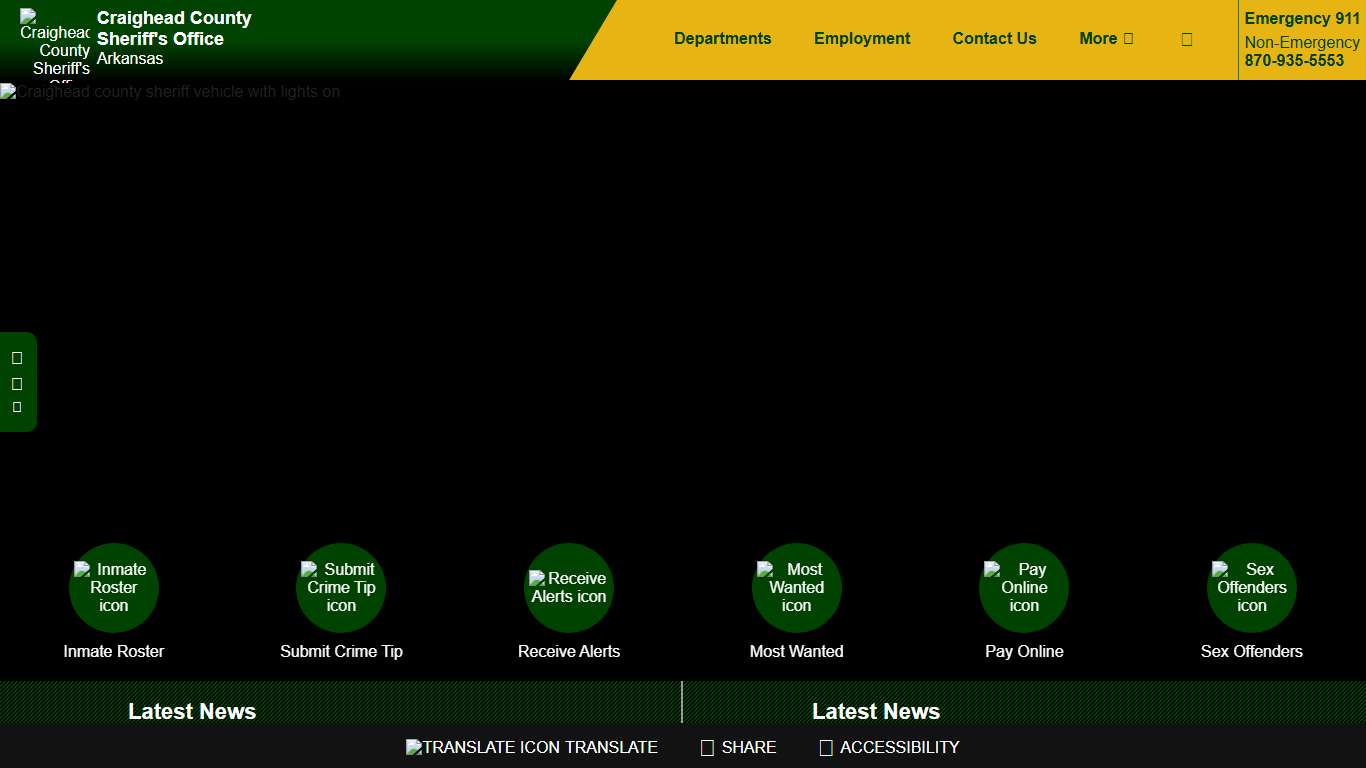Open the Departments menu
1366x768 pixels.
pyautogui.click(x=722, y=39)
